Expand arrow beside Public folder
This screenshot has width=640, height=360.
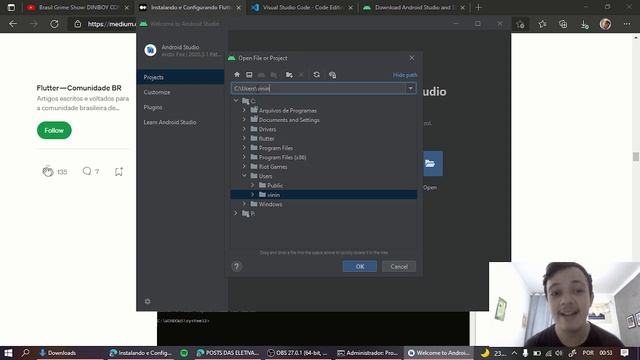pos(253,185)
